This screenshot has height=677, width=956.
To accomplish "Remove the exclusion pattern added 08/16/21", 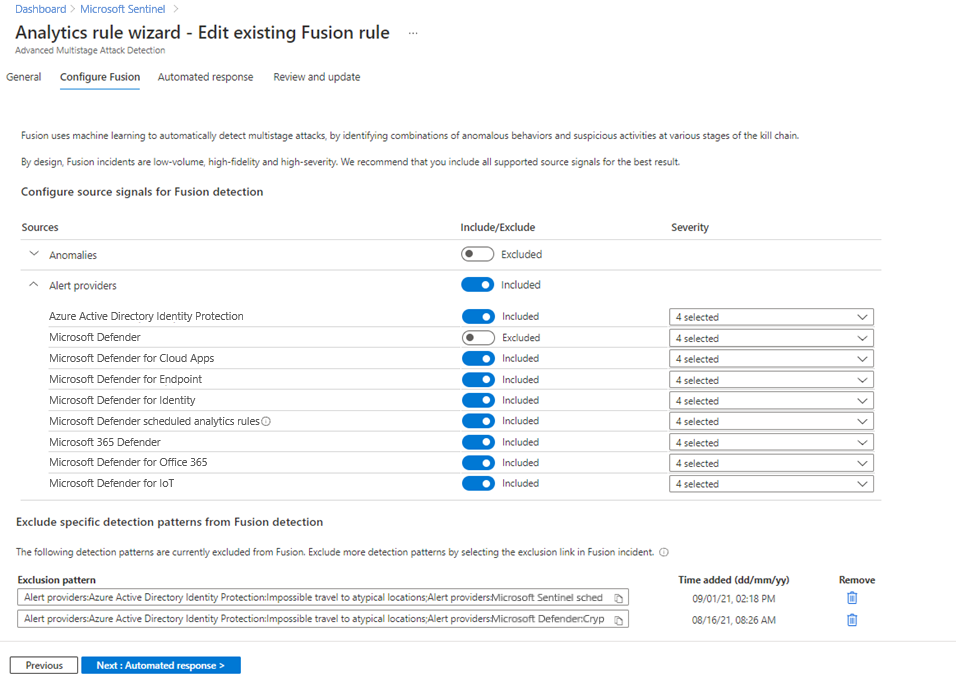I will coord(852,620).
